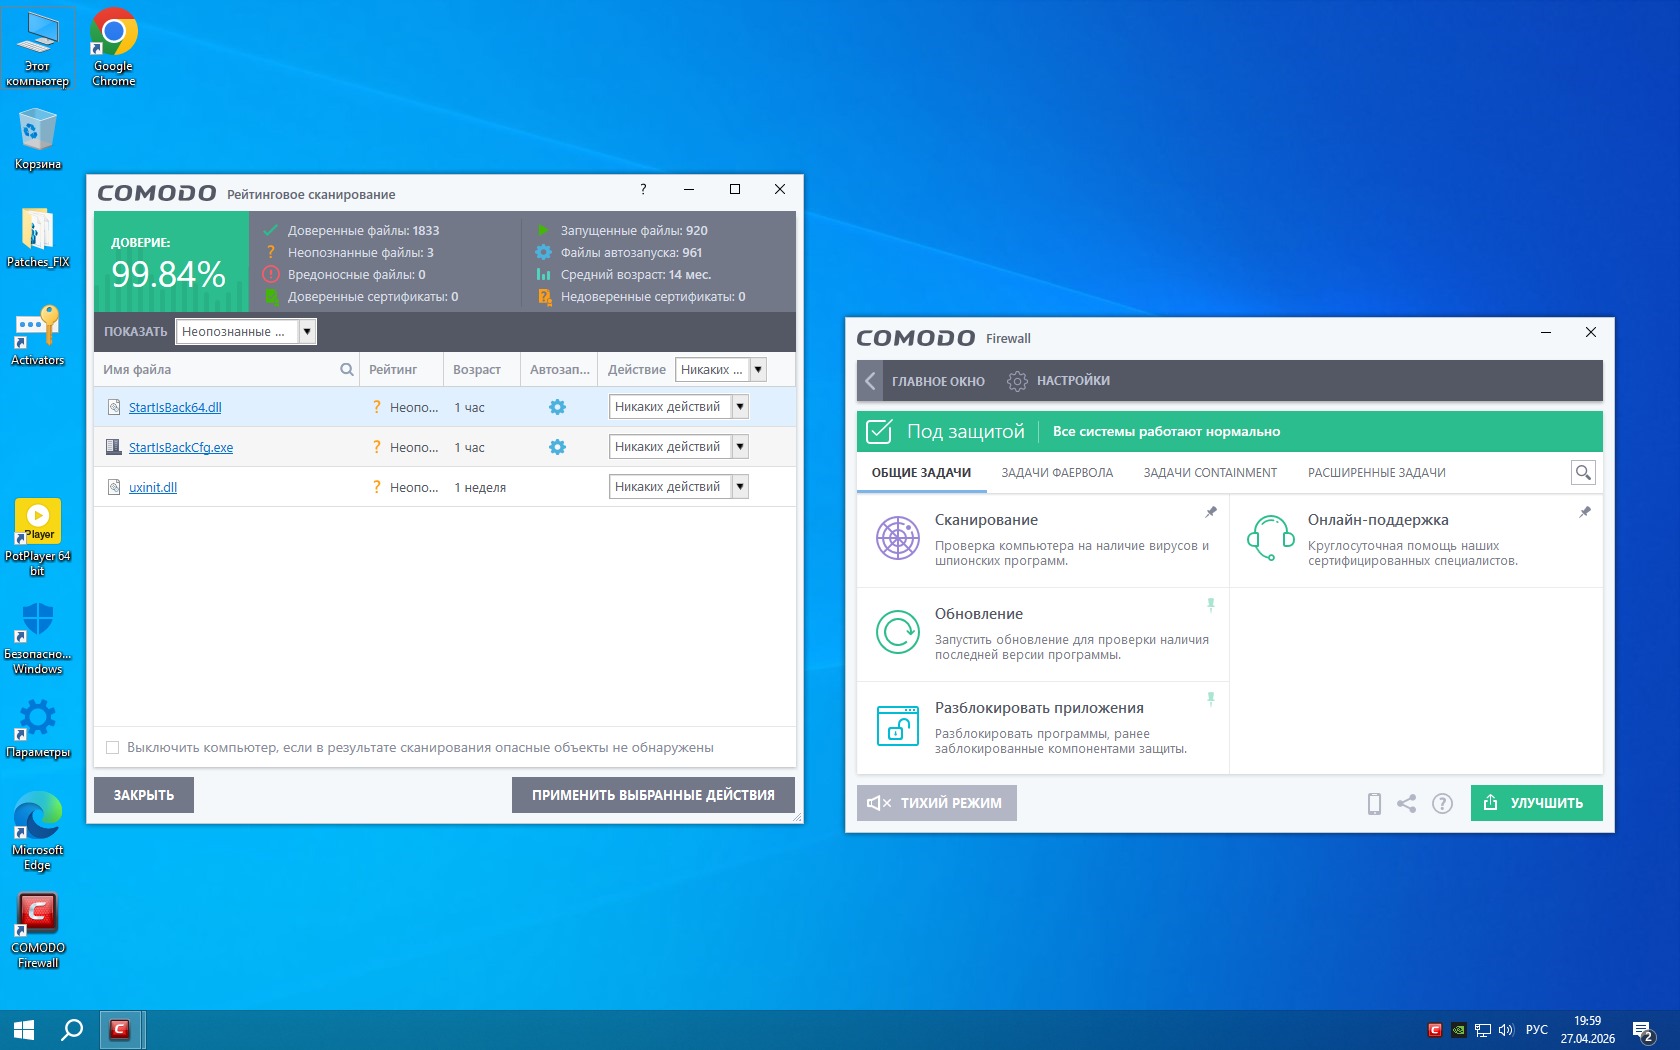Image resolution: width=1680 pixels, height=1050 pixels.
Task: Click the filename search icon in column header
Action: [347, 370]
